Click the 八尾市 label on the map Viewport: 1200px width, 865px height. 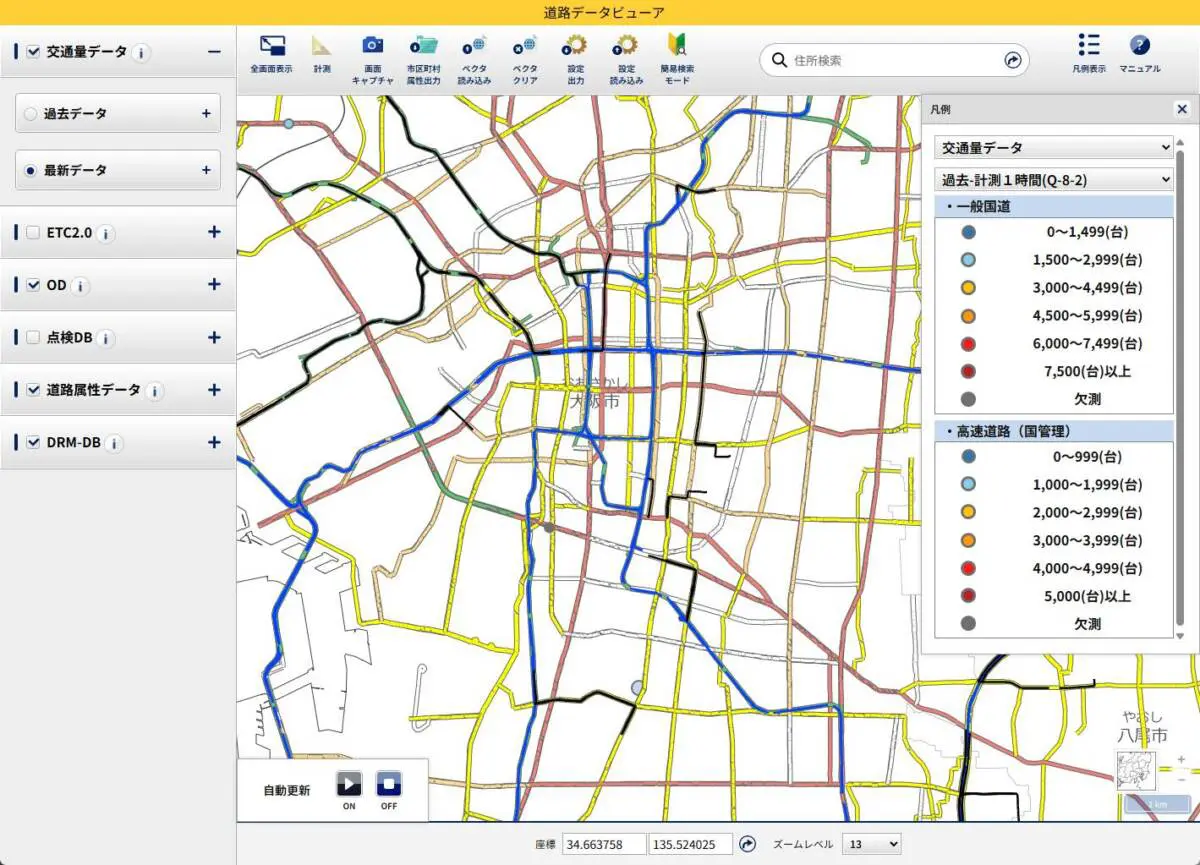[x=1142, y=736]
